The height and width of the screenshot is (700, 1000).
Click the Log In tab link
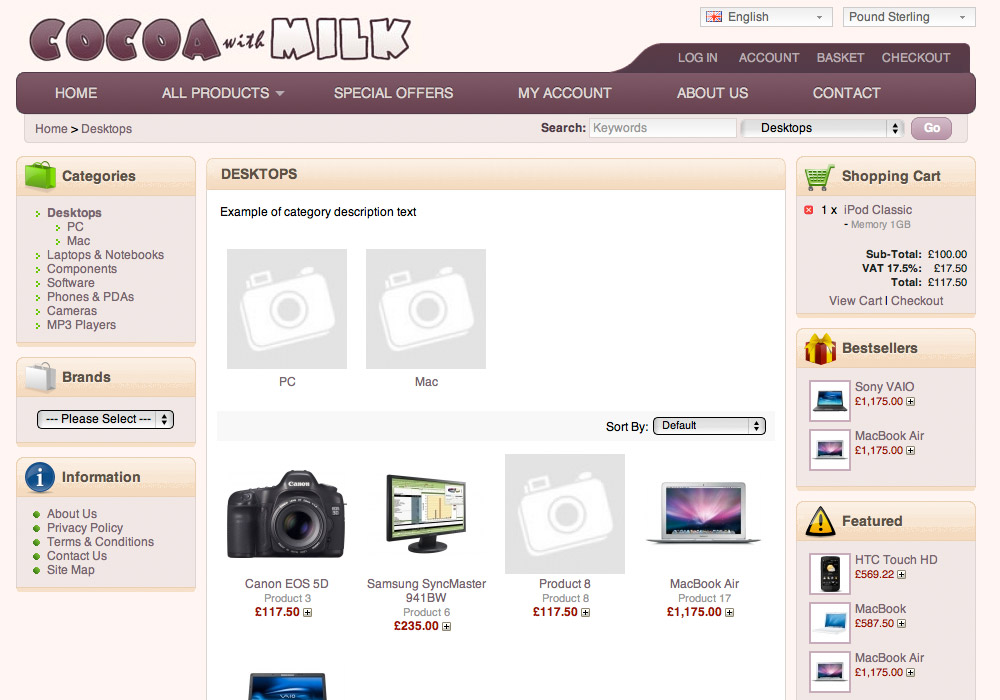pyautogui.click(x=698, y=58)
